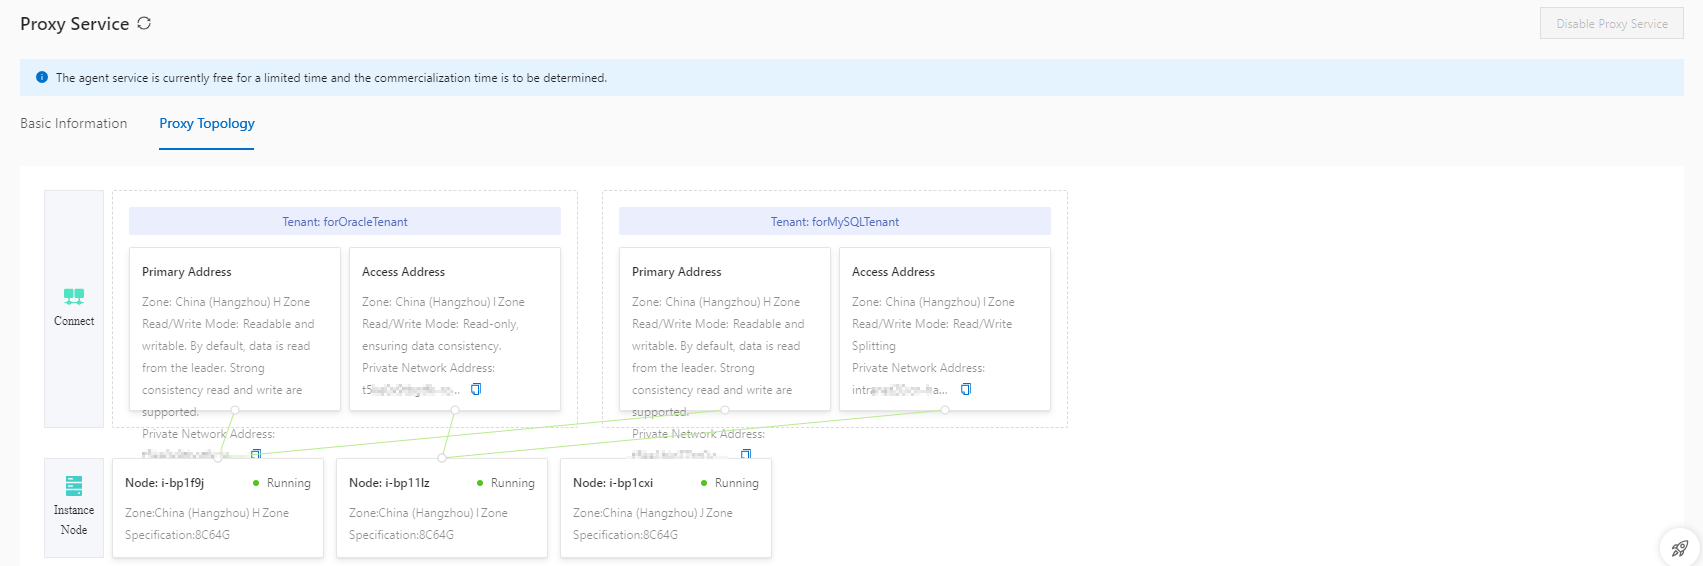The height and width of the screenshot is (566, 1703).
Task: Click connector dot below forMySQLTenant Access Address card
Action: (x=945, y=410)
